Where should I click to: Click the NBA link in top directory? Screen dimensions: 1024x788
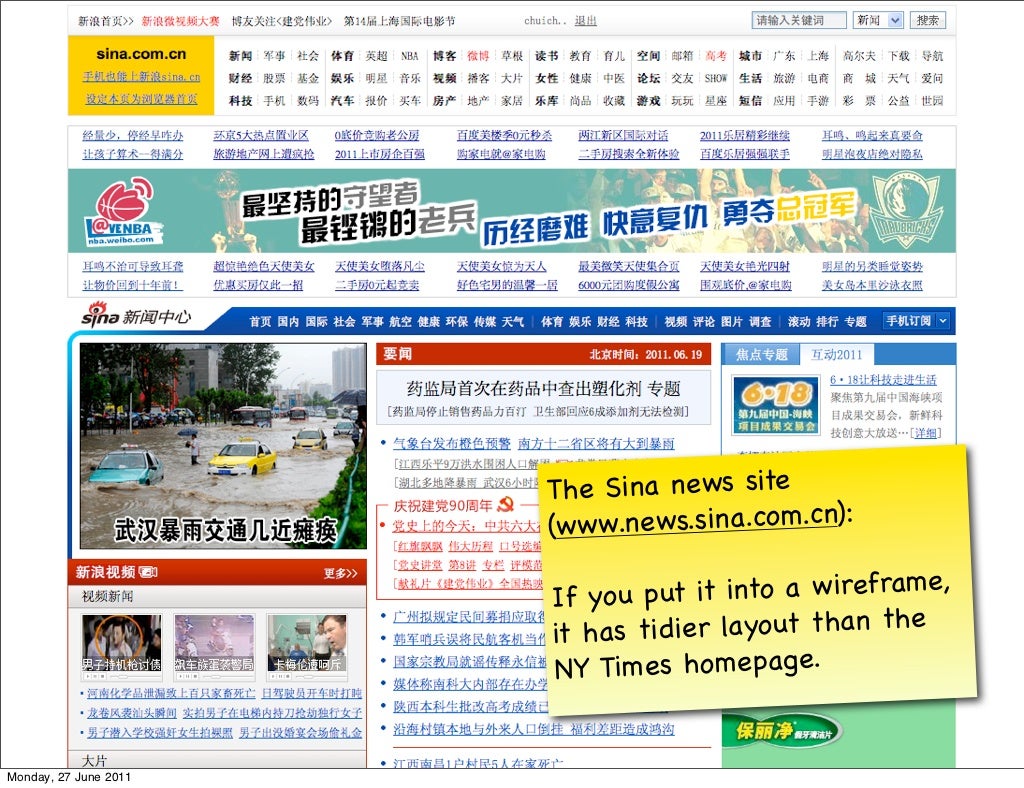click(409, 56)
